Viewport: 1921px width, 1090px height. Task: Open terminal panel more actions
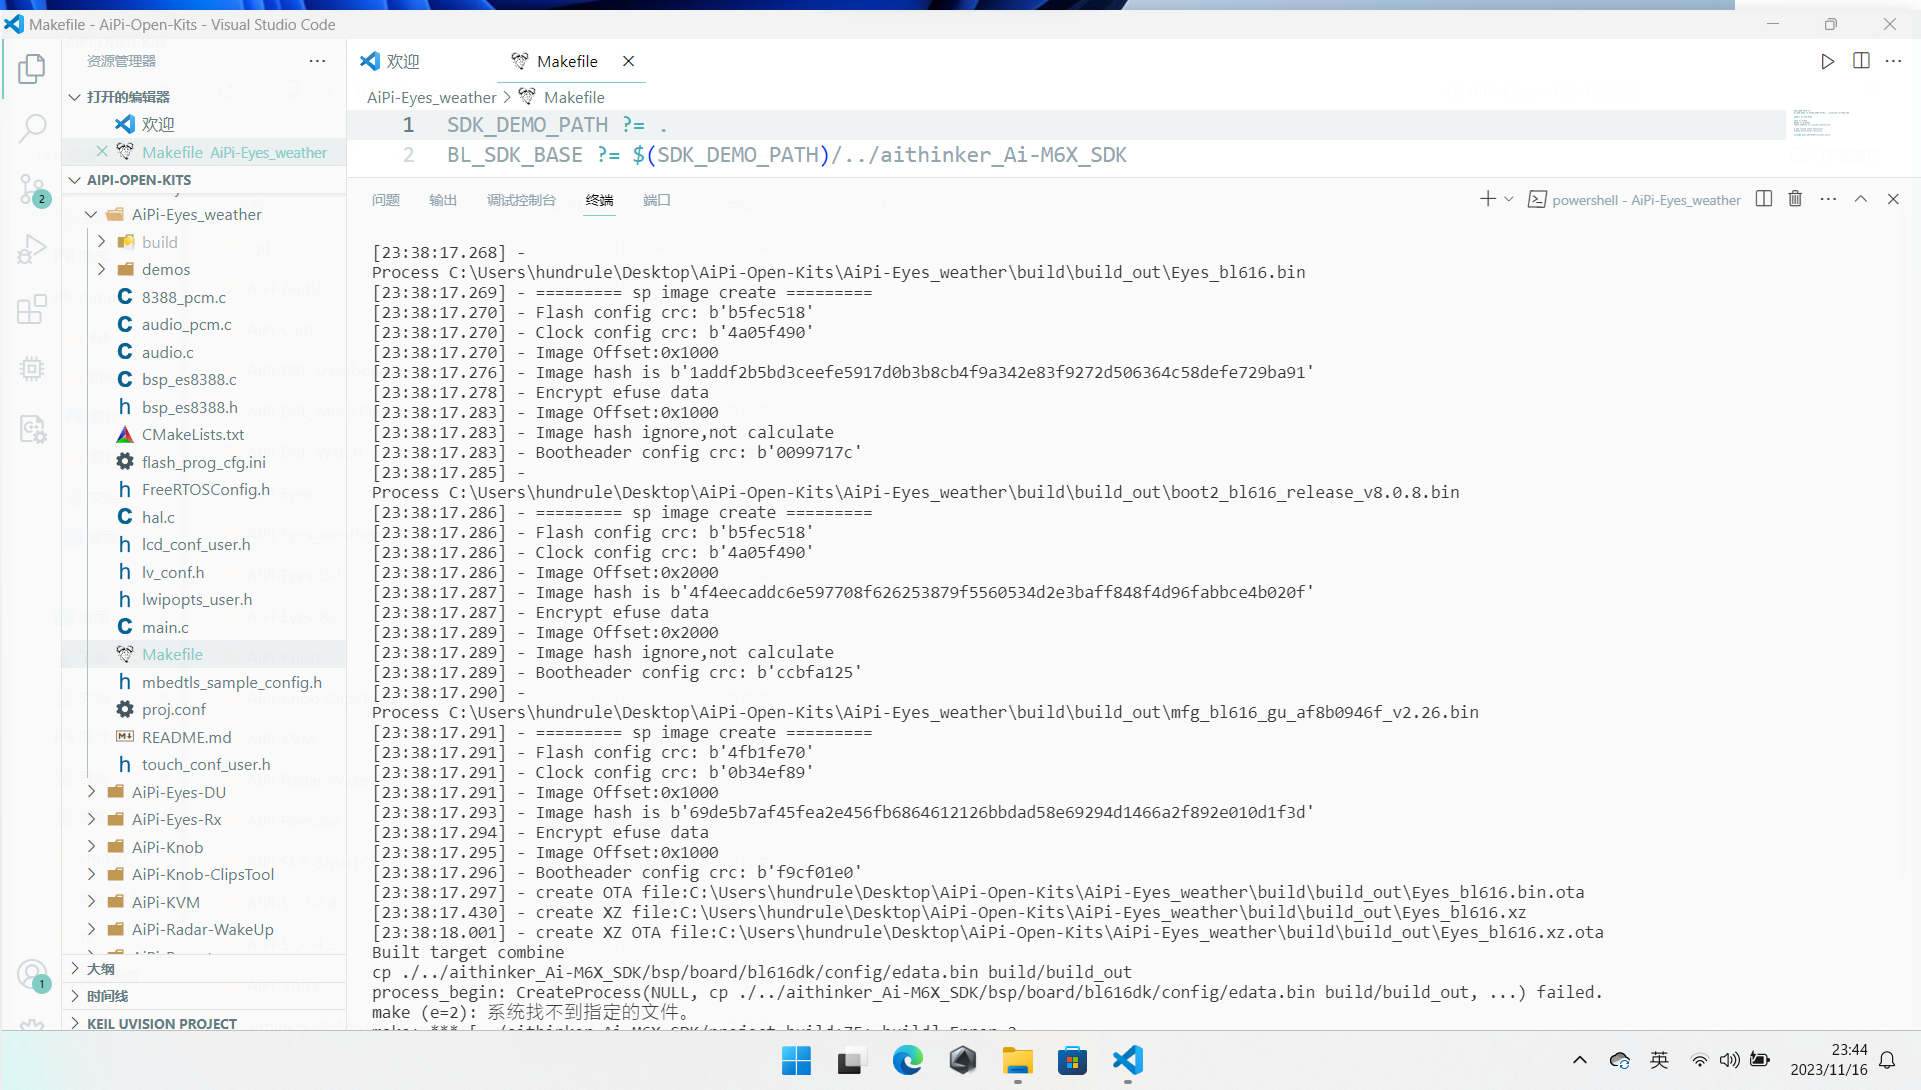pos(1828,199)
